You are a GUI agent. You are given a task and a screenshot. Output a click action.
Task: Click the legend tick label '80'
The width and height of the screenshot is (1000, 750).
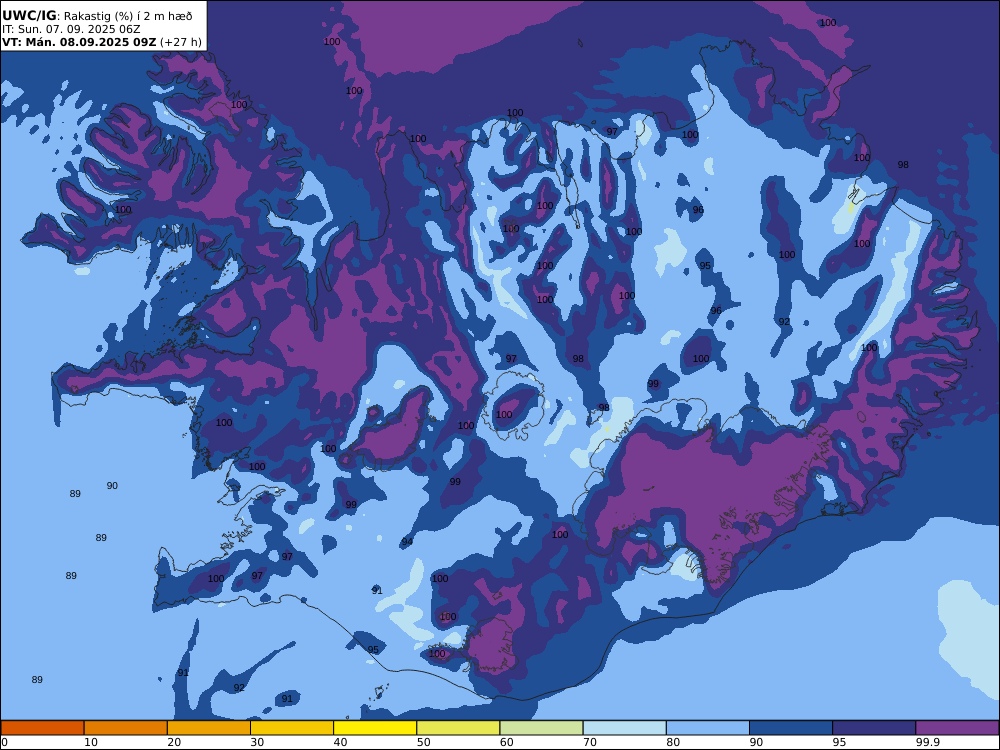pyautogui.click(x=673, y=742)
